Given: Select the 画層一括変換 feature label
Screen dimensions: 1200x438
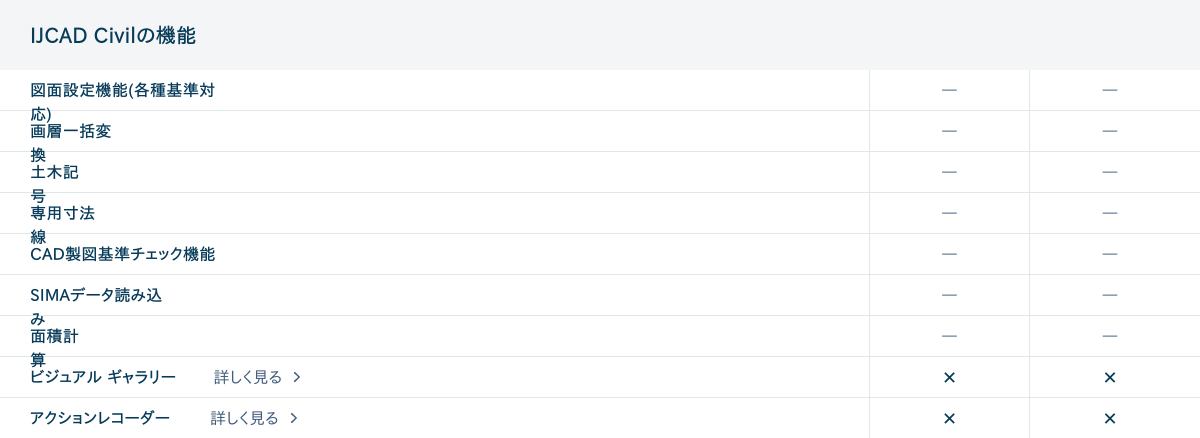Looking at the screenshot, I should [x=71, y=132].
